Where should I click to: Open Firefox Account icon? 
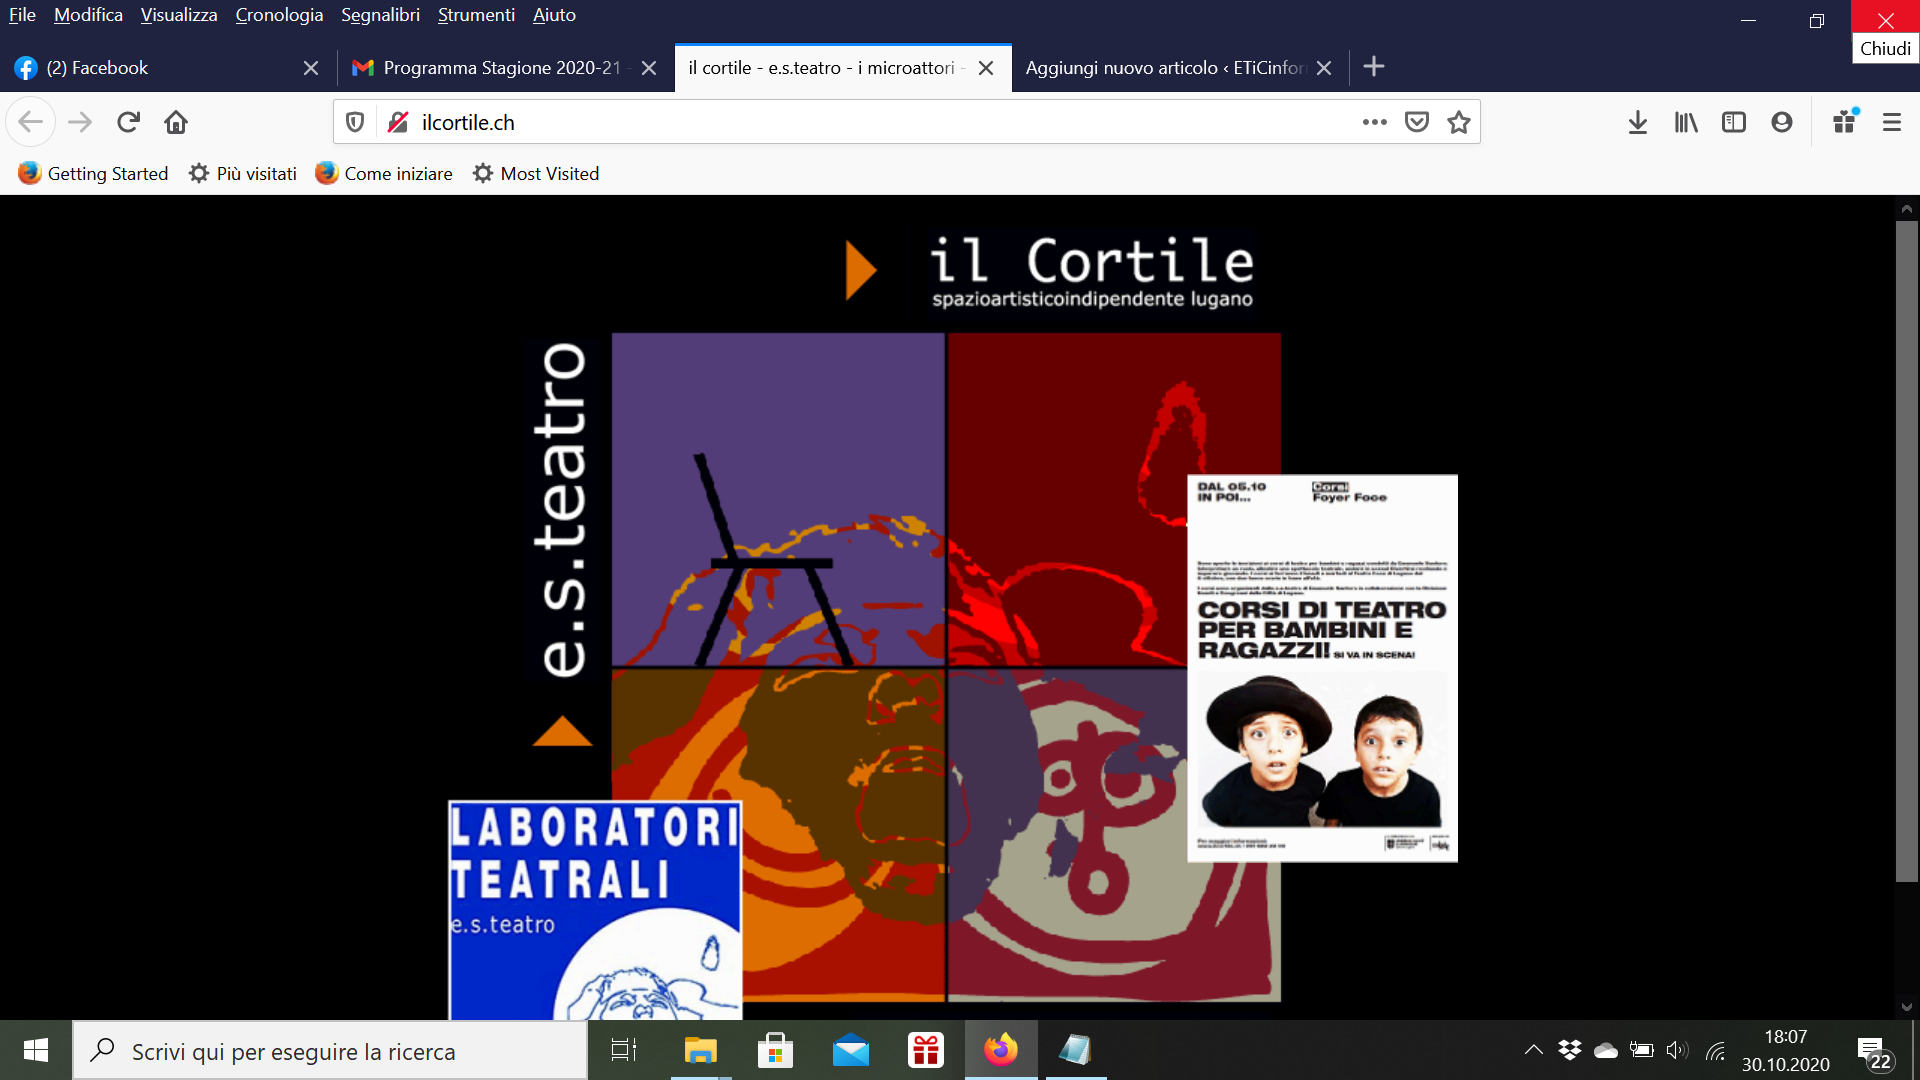pos(1782,122)
